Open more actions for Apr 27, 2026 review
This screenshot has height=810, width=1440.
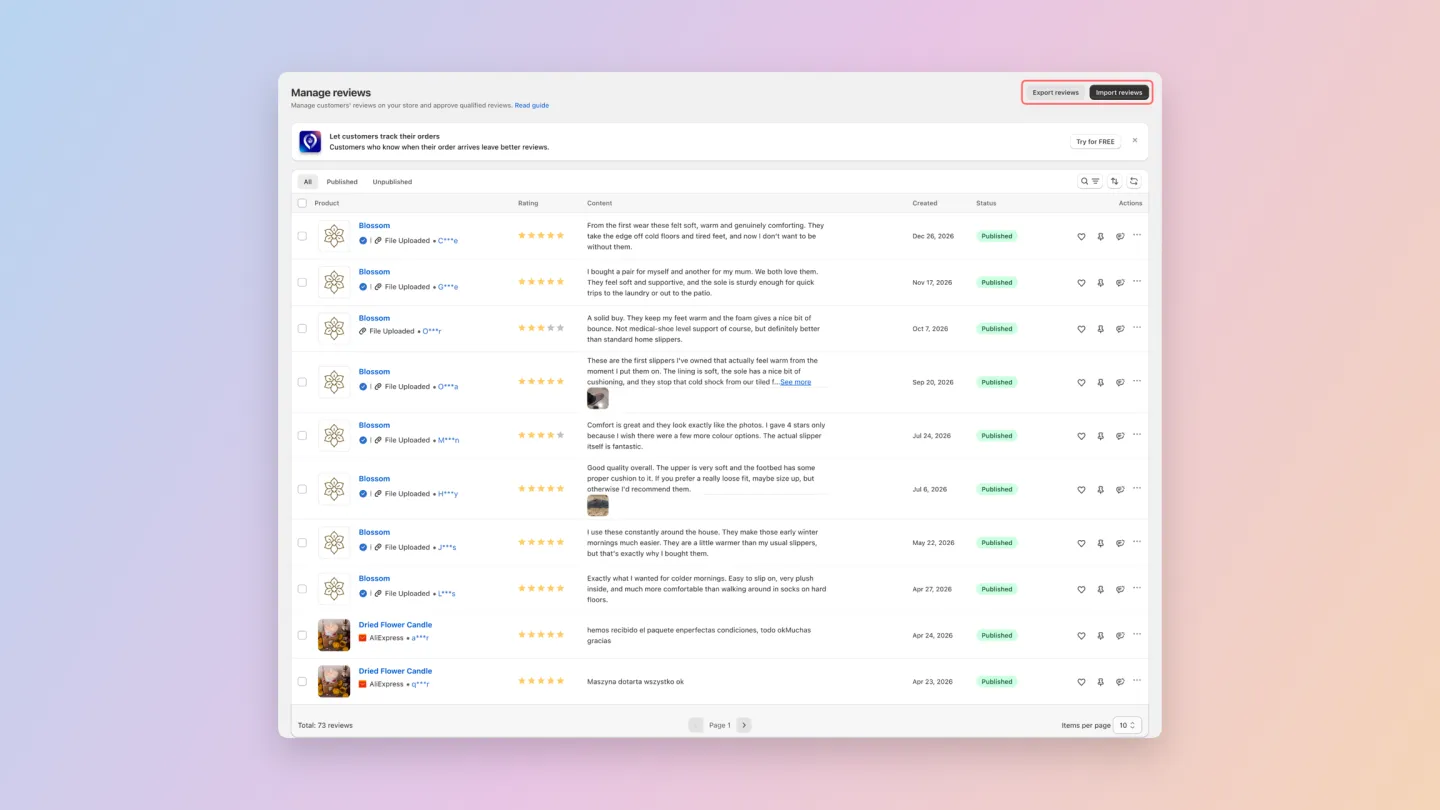[x=1137, y=589]
